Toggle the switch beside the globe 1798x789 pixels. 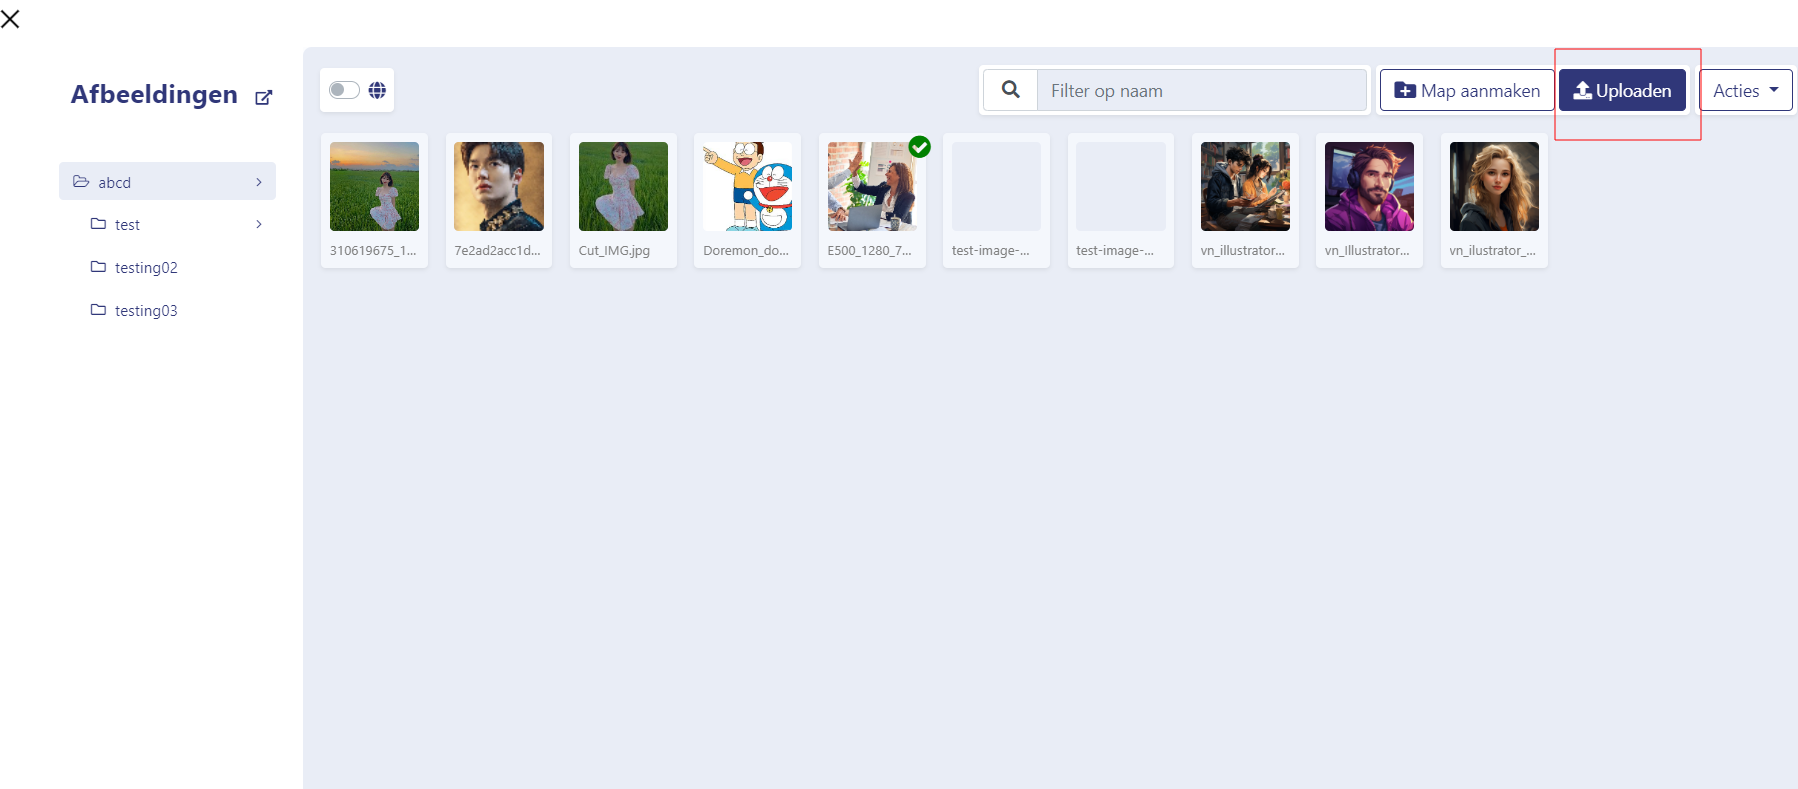point(344,90)
